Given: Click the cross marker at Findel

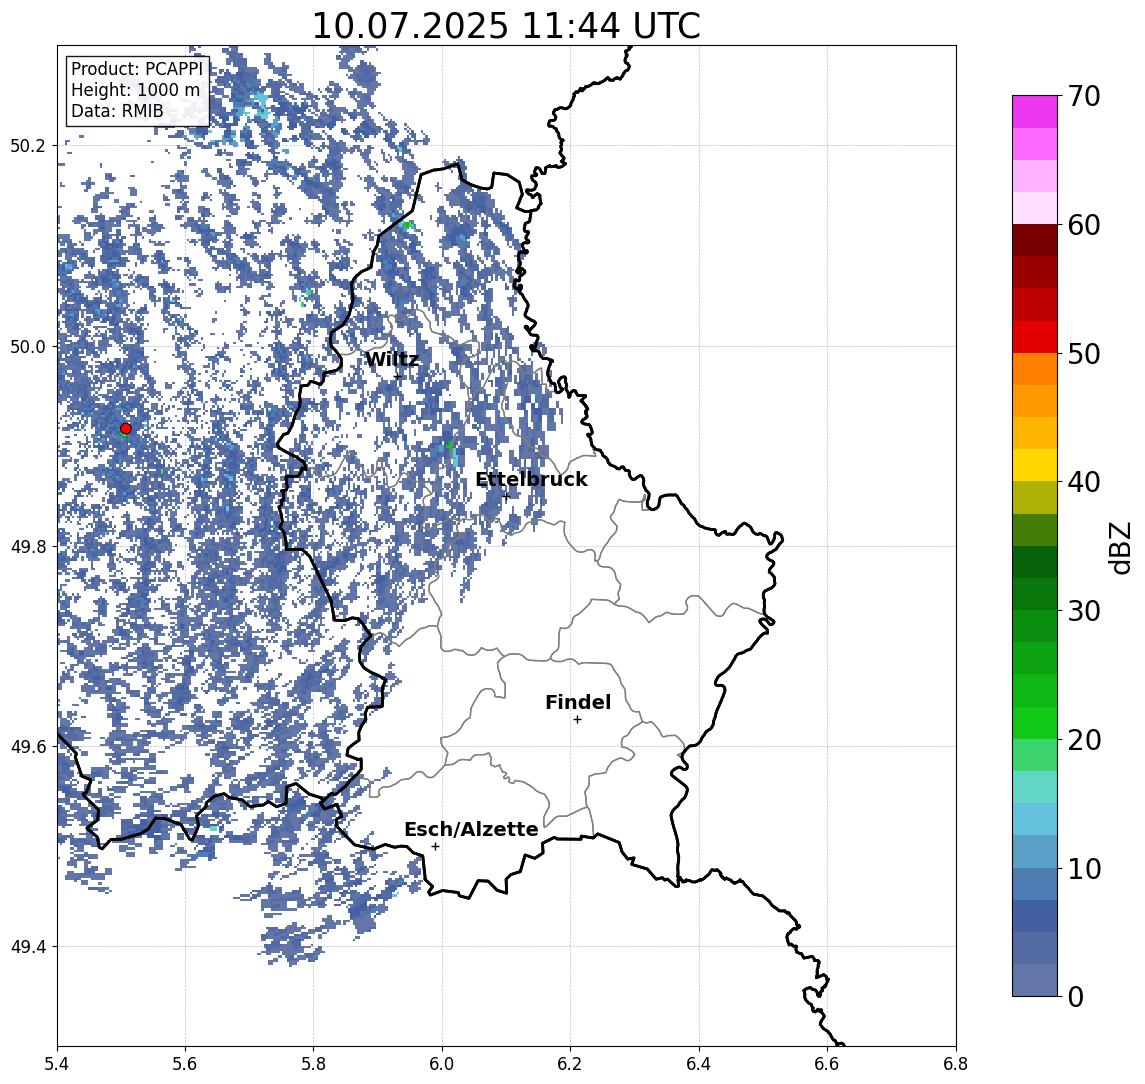Looking at the screenshot, I should coord(577,720).
